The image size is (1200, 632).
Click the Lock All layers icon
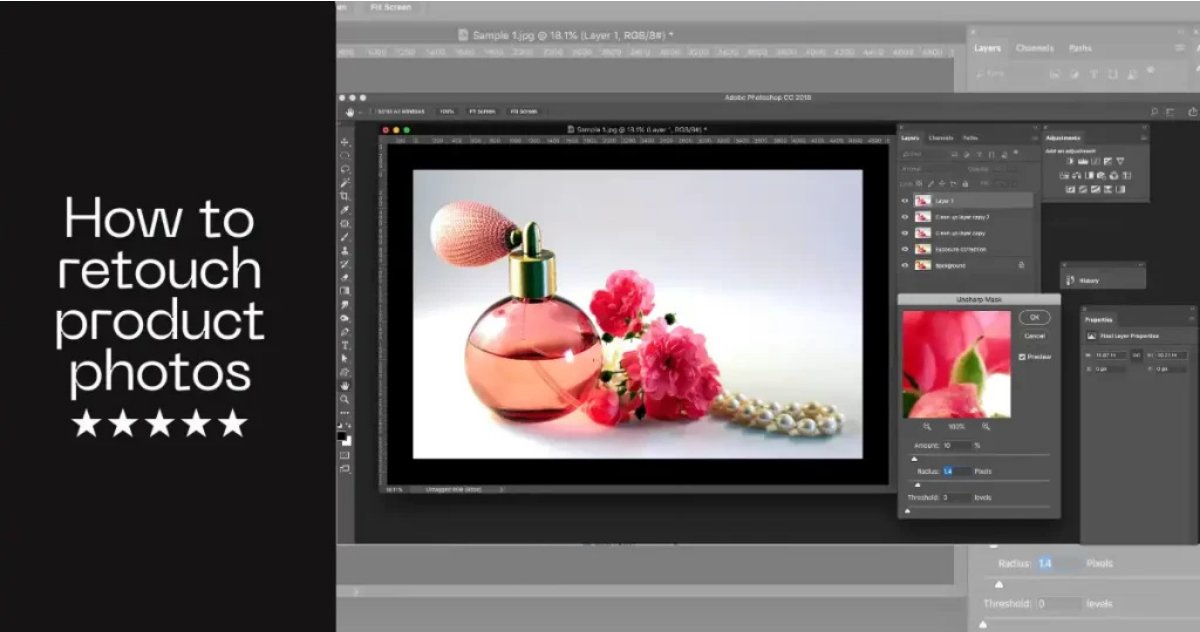pos(965,184)
